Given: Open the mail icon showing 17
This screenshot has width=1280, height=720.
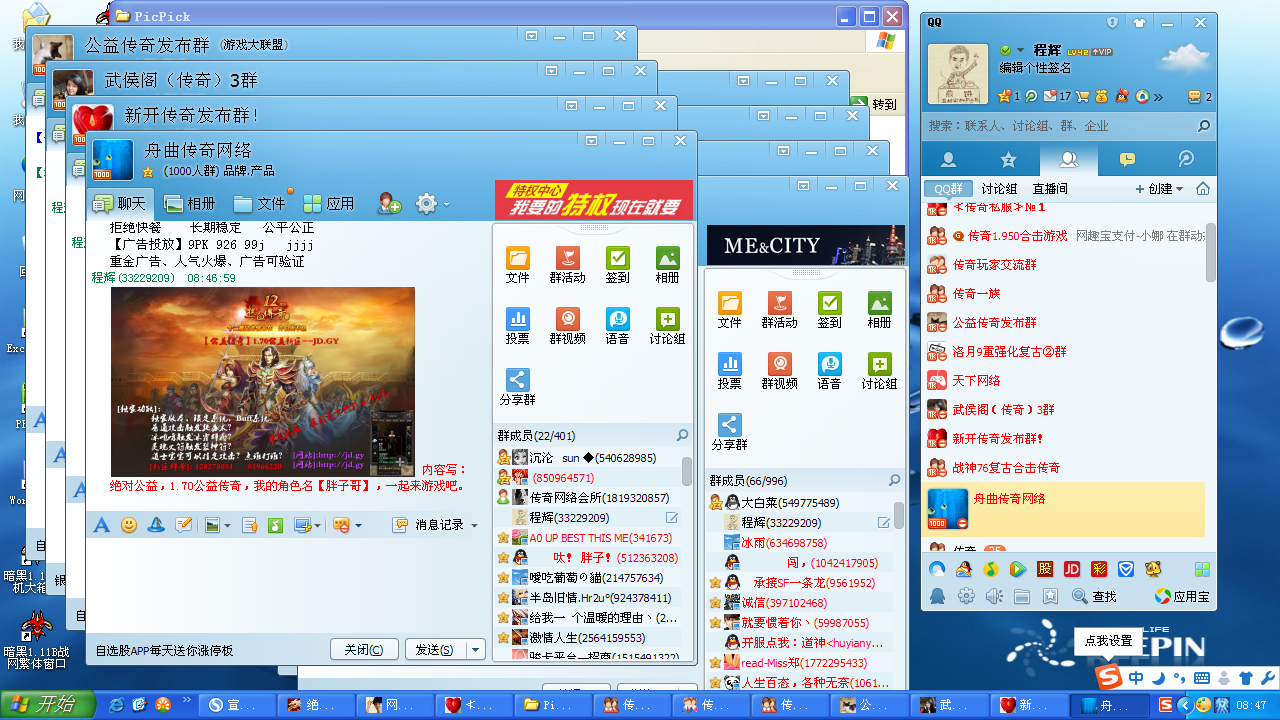Looking at the screenshot, I should (1049, 96).
